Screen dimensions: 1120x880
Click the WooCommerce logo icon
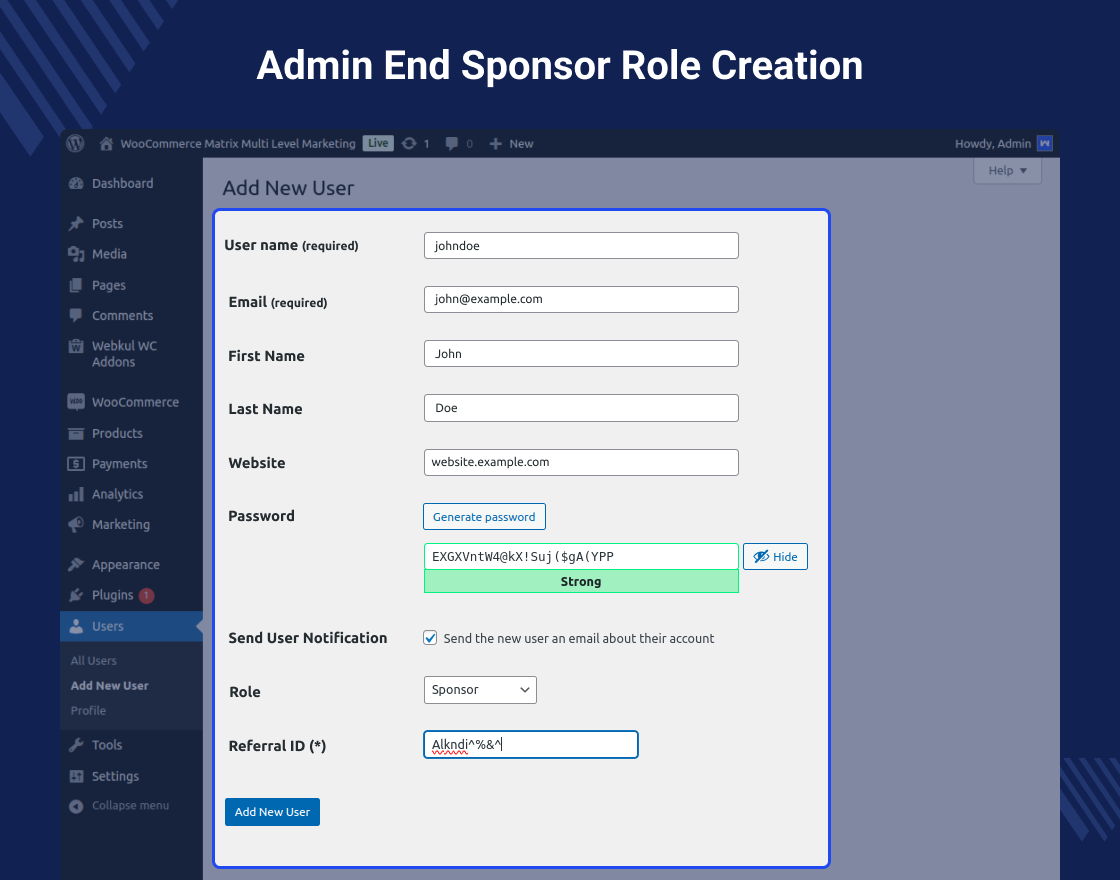[76, 401]
